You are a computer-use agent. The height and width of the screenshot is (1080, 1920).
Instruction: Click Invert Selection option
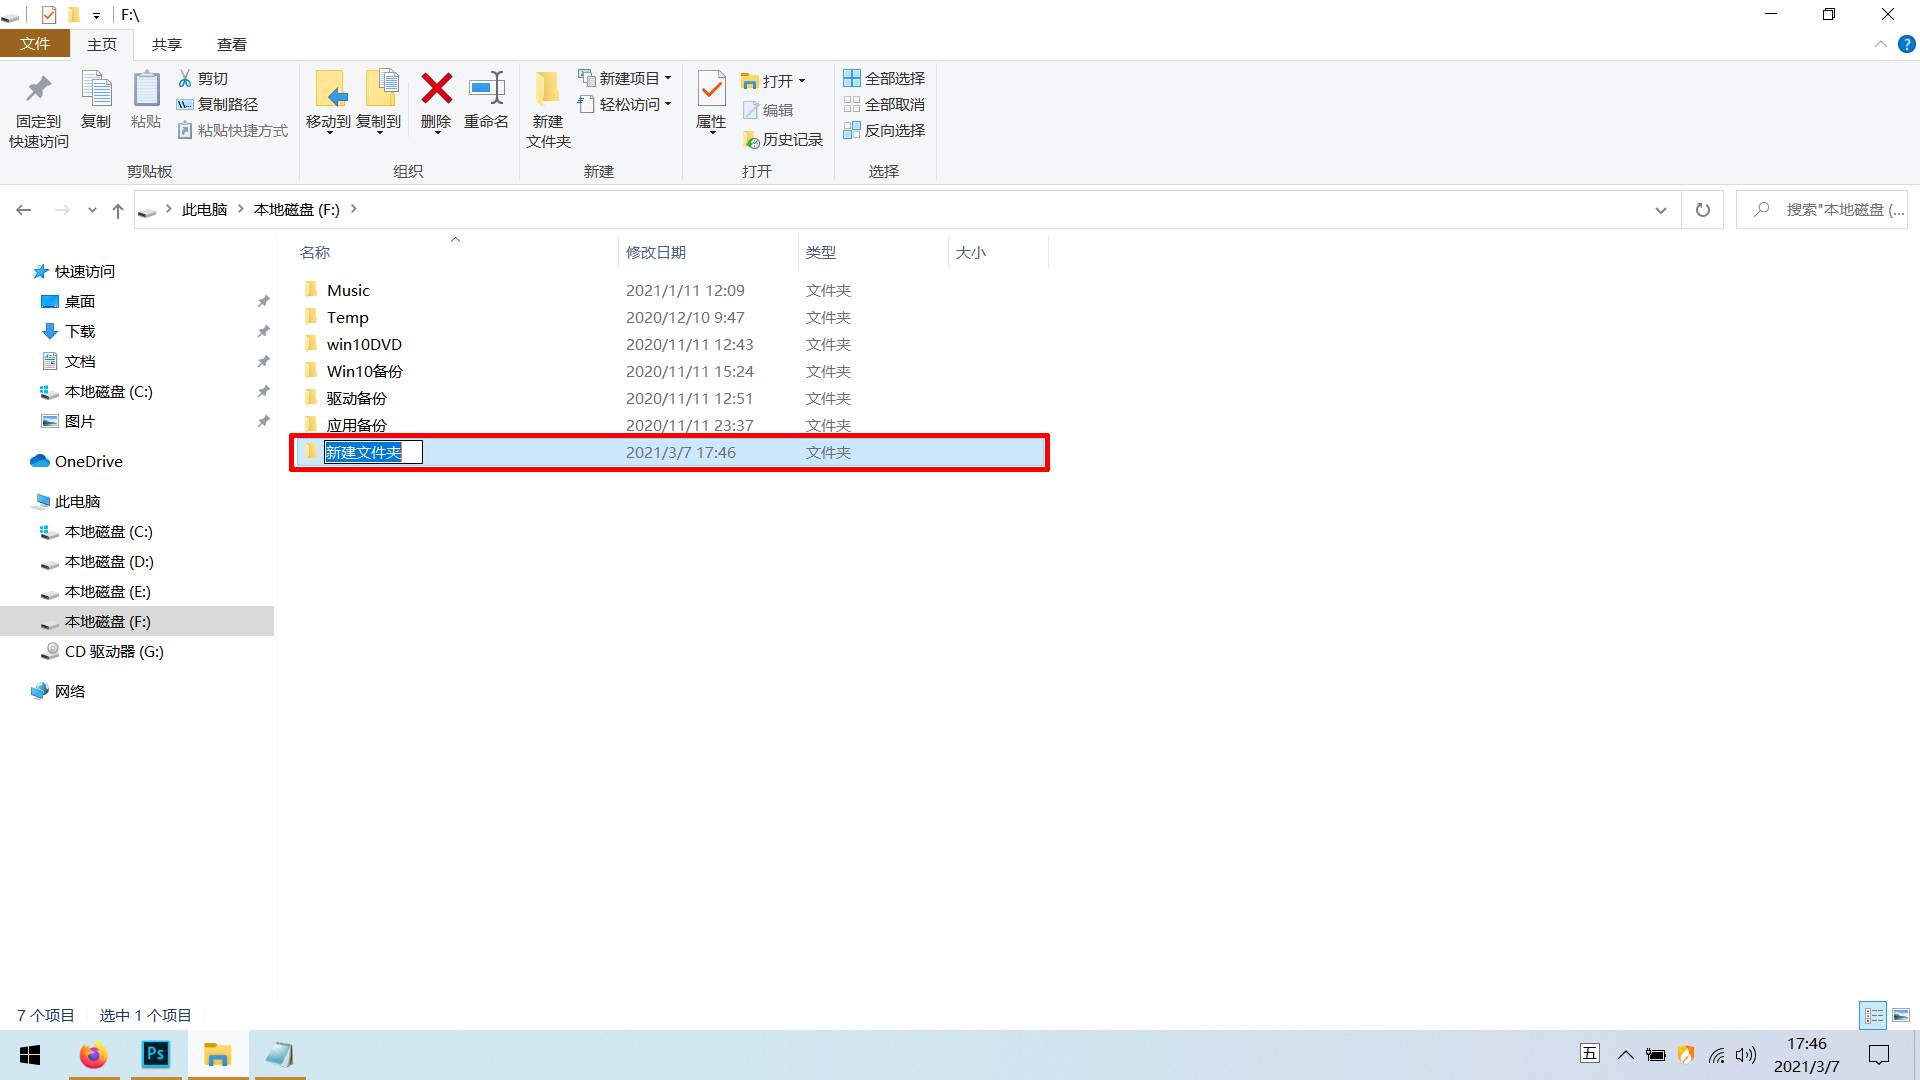click(x=884, y=130)
